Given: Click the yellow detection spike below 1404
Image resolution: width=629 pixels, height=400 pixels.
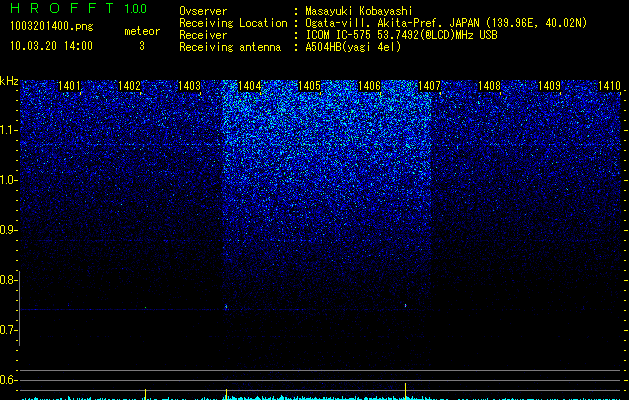Looking at the screenshot, I should click(226, 394).
